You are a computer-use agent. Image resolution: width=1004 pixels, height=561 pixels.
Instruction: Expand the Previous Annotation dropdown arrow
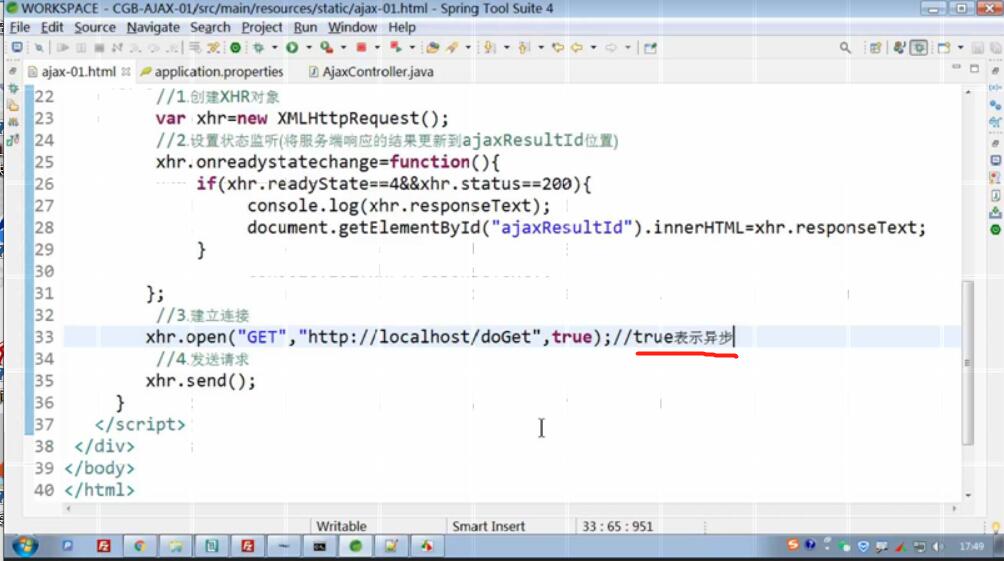541,47
